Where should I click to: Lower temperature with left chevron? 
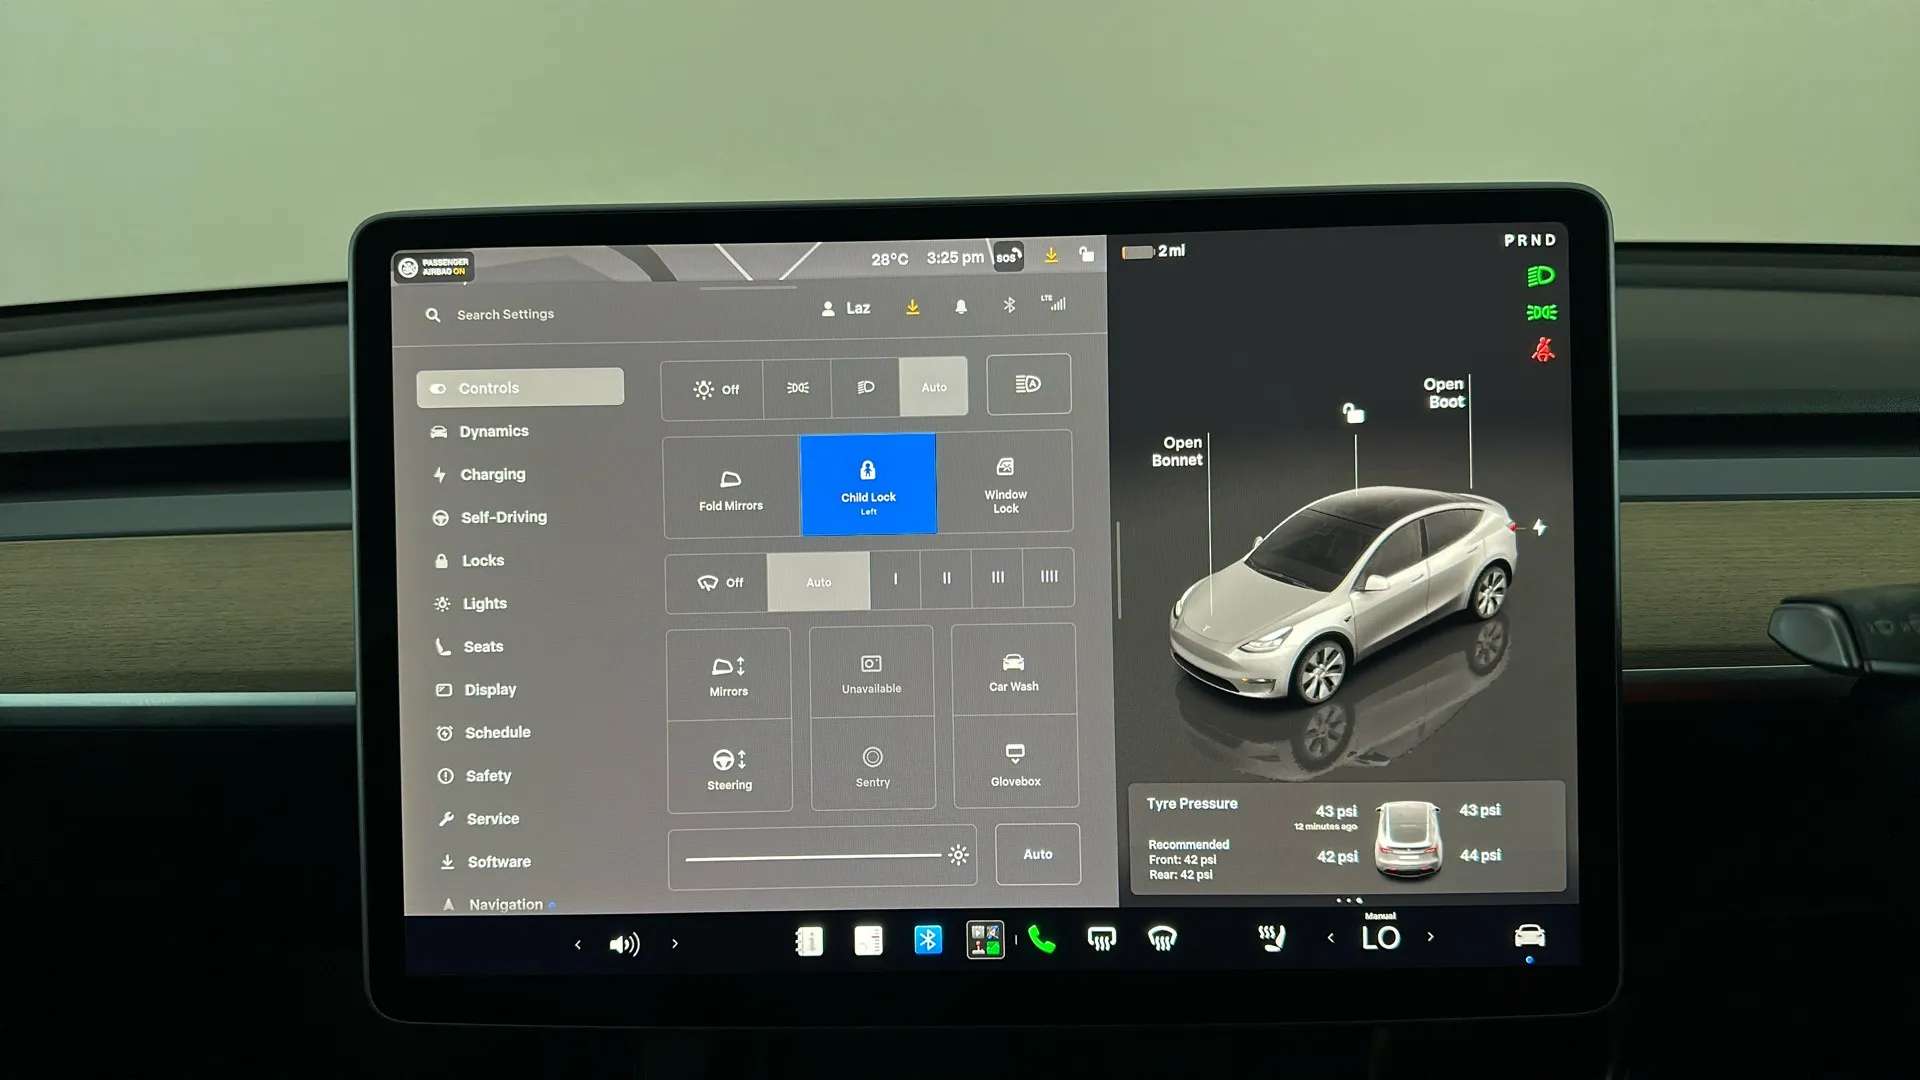1330,938
